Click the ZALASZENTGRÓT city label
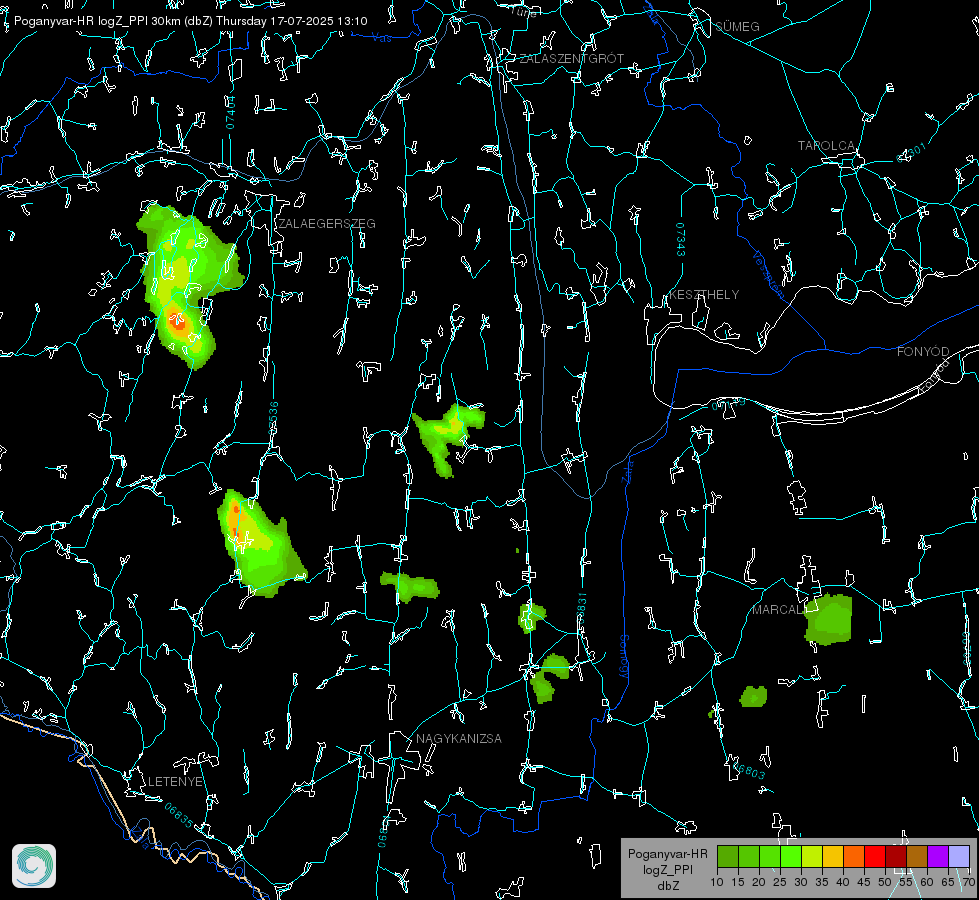The image size is (979, 900). pyautogui.click(x=571, y=58)
